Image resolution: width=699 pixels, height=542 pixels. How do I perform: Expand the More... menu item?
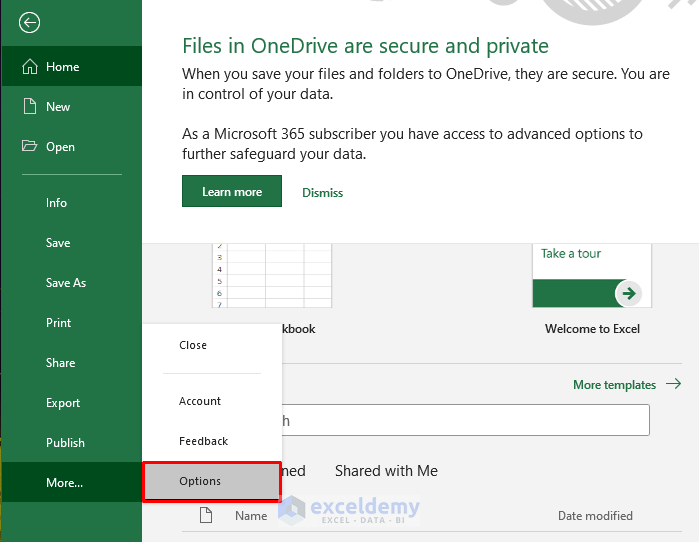tap(64, 483)
